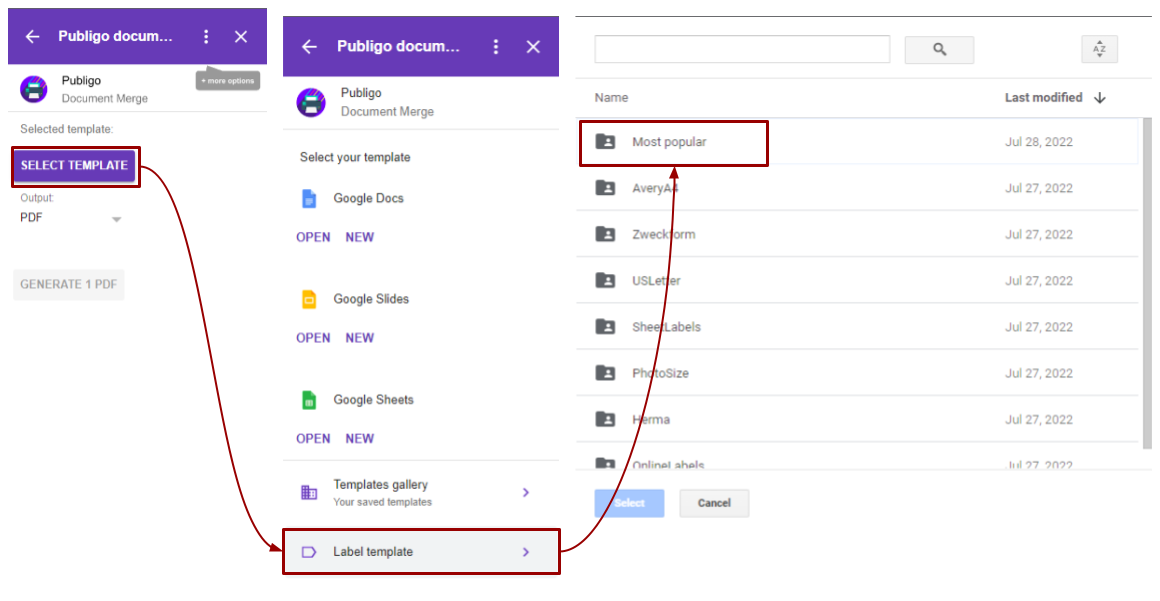Click PhotoSize folder icon
This screenshot has height=601, width=1160.
coord(605,373)
